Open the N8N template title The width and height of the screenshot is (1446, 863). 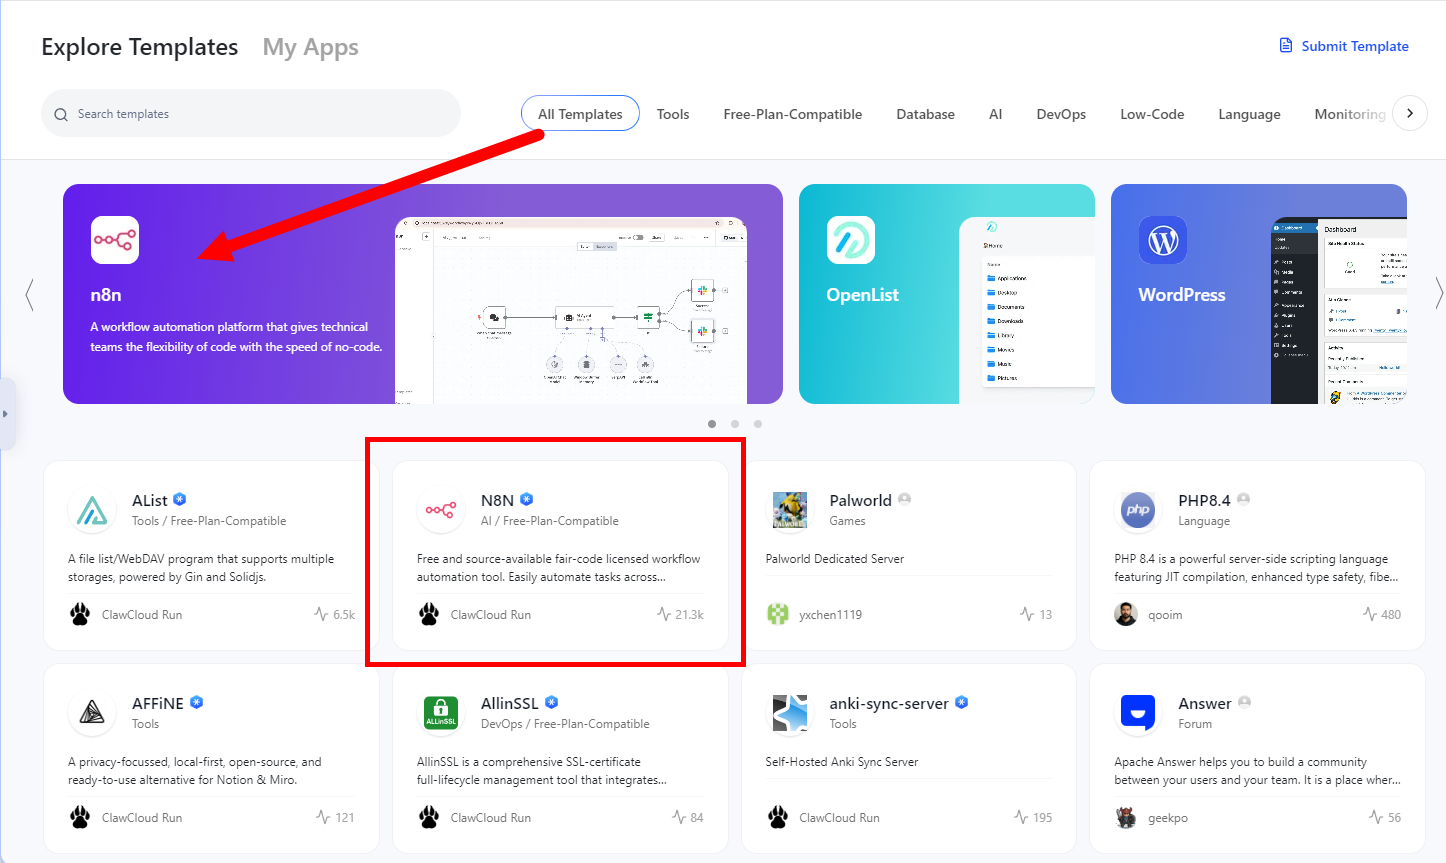(497, 500)
